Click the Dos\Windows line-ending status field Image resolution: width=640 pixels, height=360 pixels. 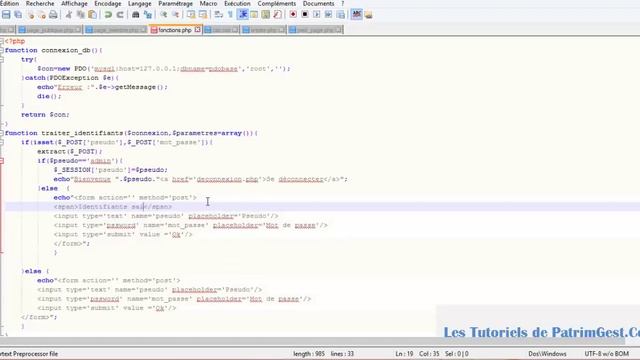(x=547, y=354)
